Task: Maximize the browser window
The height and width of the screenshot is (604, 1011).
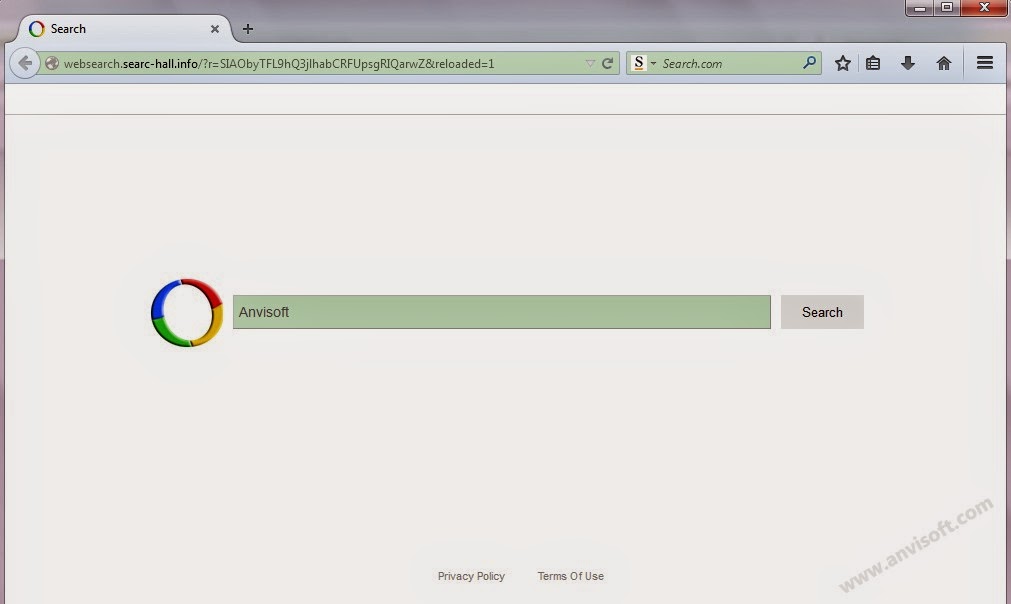Action: tap(947, 8)
